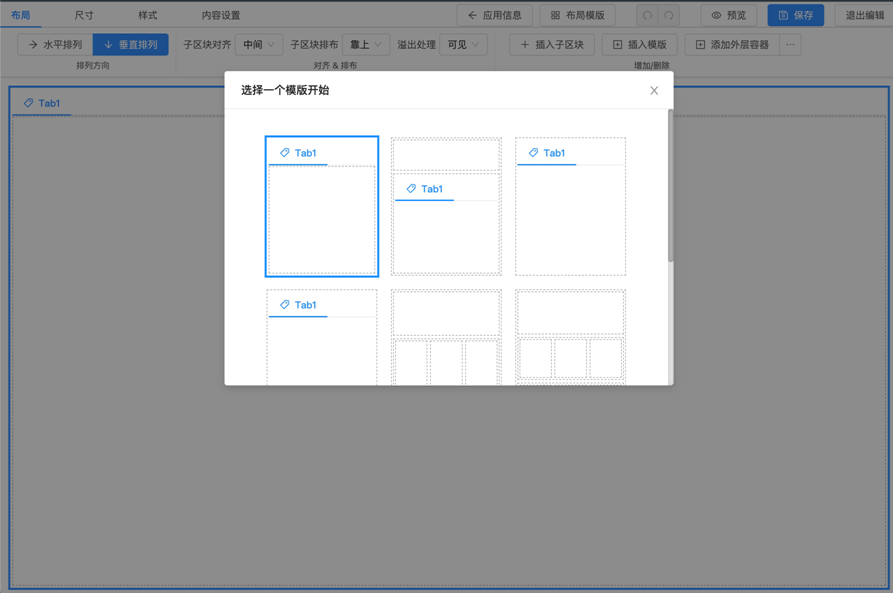The image size is (893, 593).
Task: Click 添加外层容器 button
Action: pos(732,44)
